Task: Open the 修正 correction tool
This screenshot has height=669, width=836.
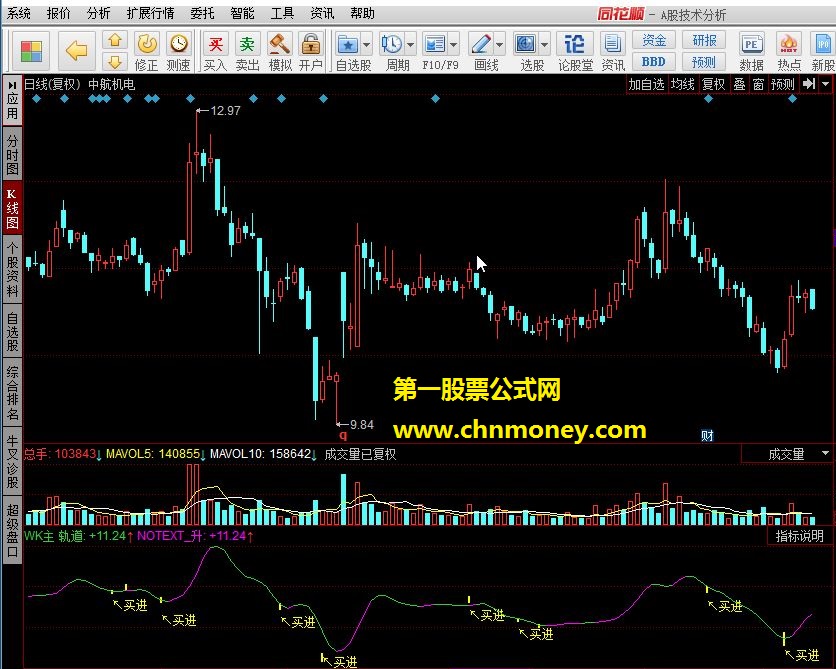Action: pos(147,52)
